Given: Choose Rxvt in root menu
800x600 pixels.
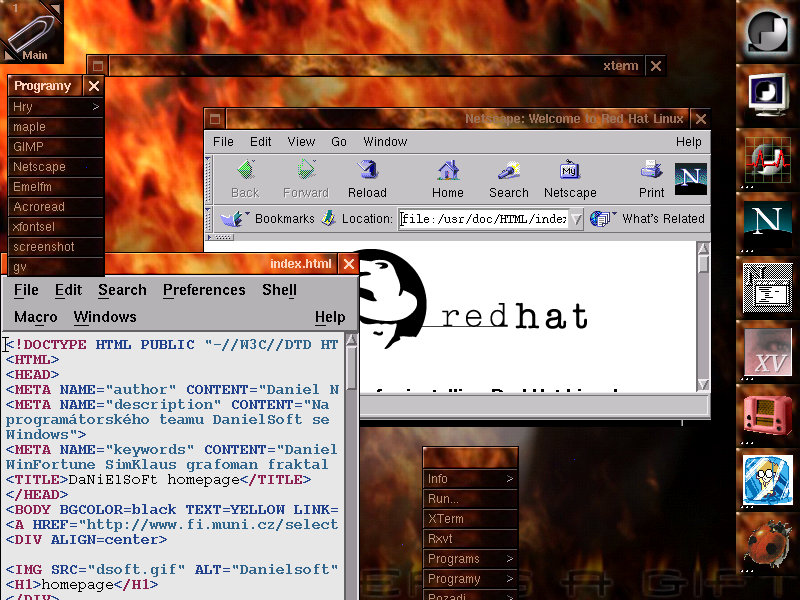Looking at the screenshot, I should tap(470, 538).
